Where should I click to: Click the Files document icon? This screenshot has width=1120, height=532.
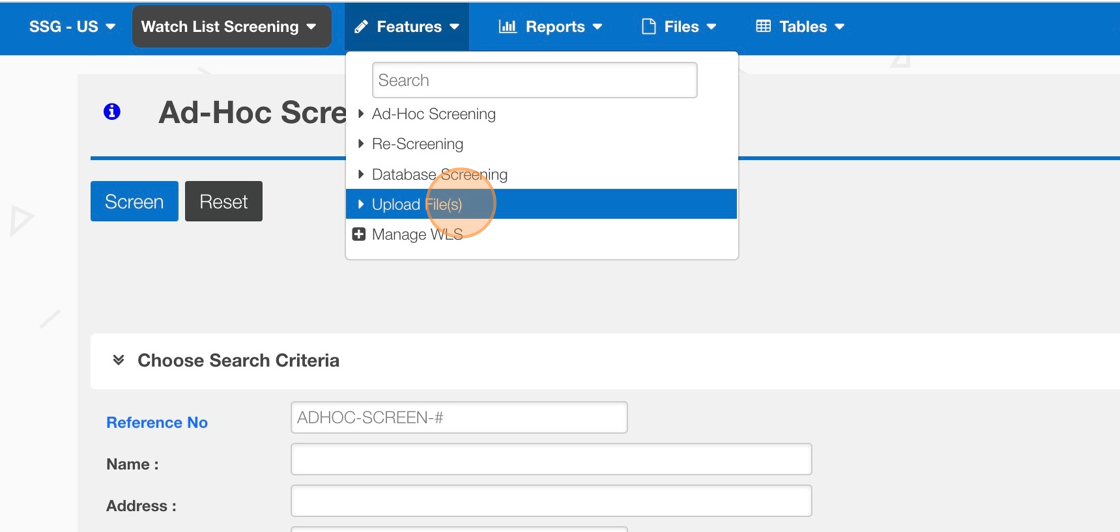(649, 27)
